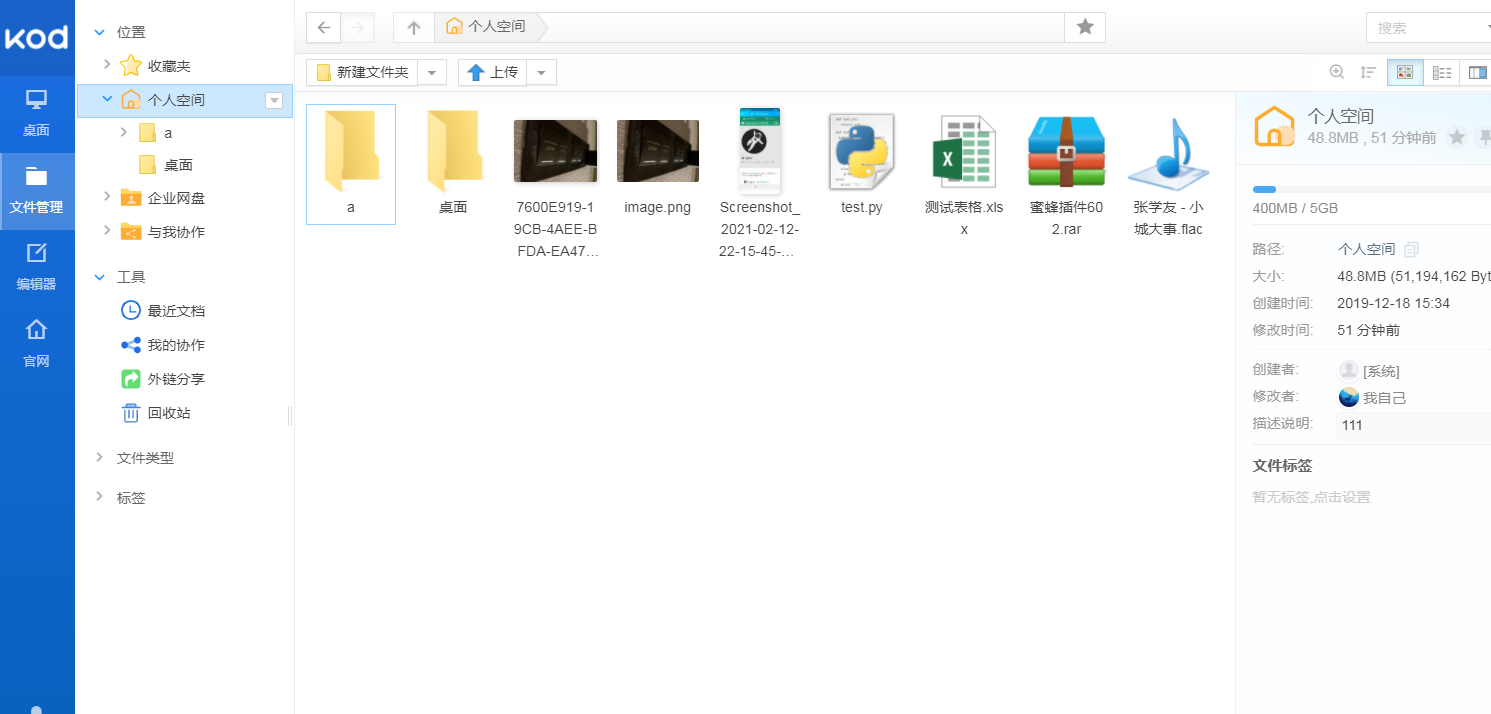The width and height of the screenshot is (1491, 714).
Task: Copy the path next to 个人空间
Action: [1411, 249]
